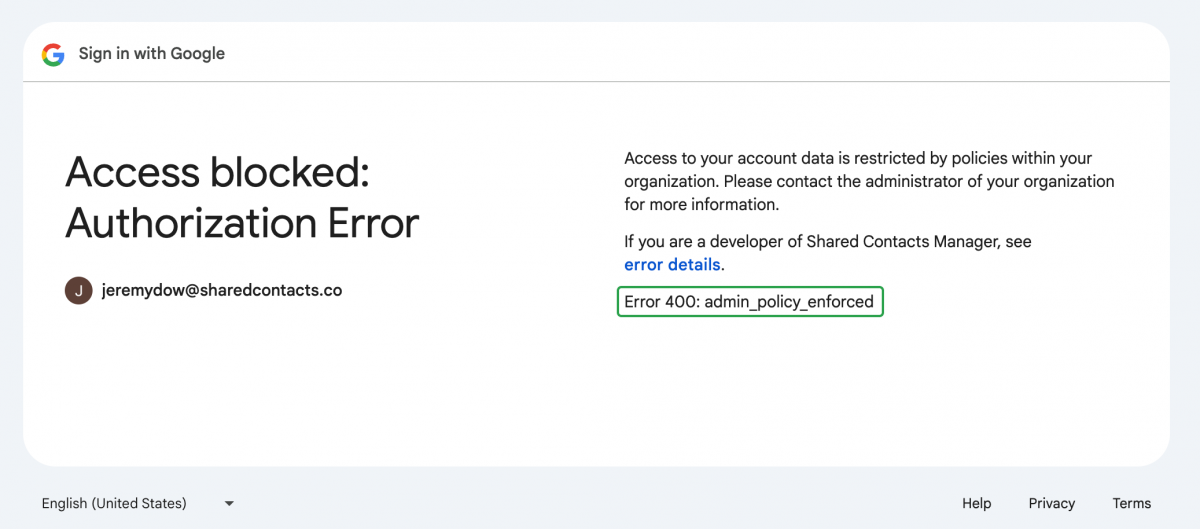Click "If you are a developer" text

pos(704,242)
